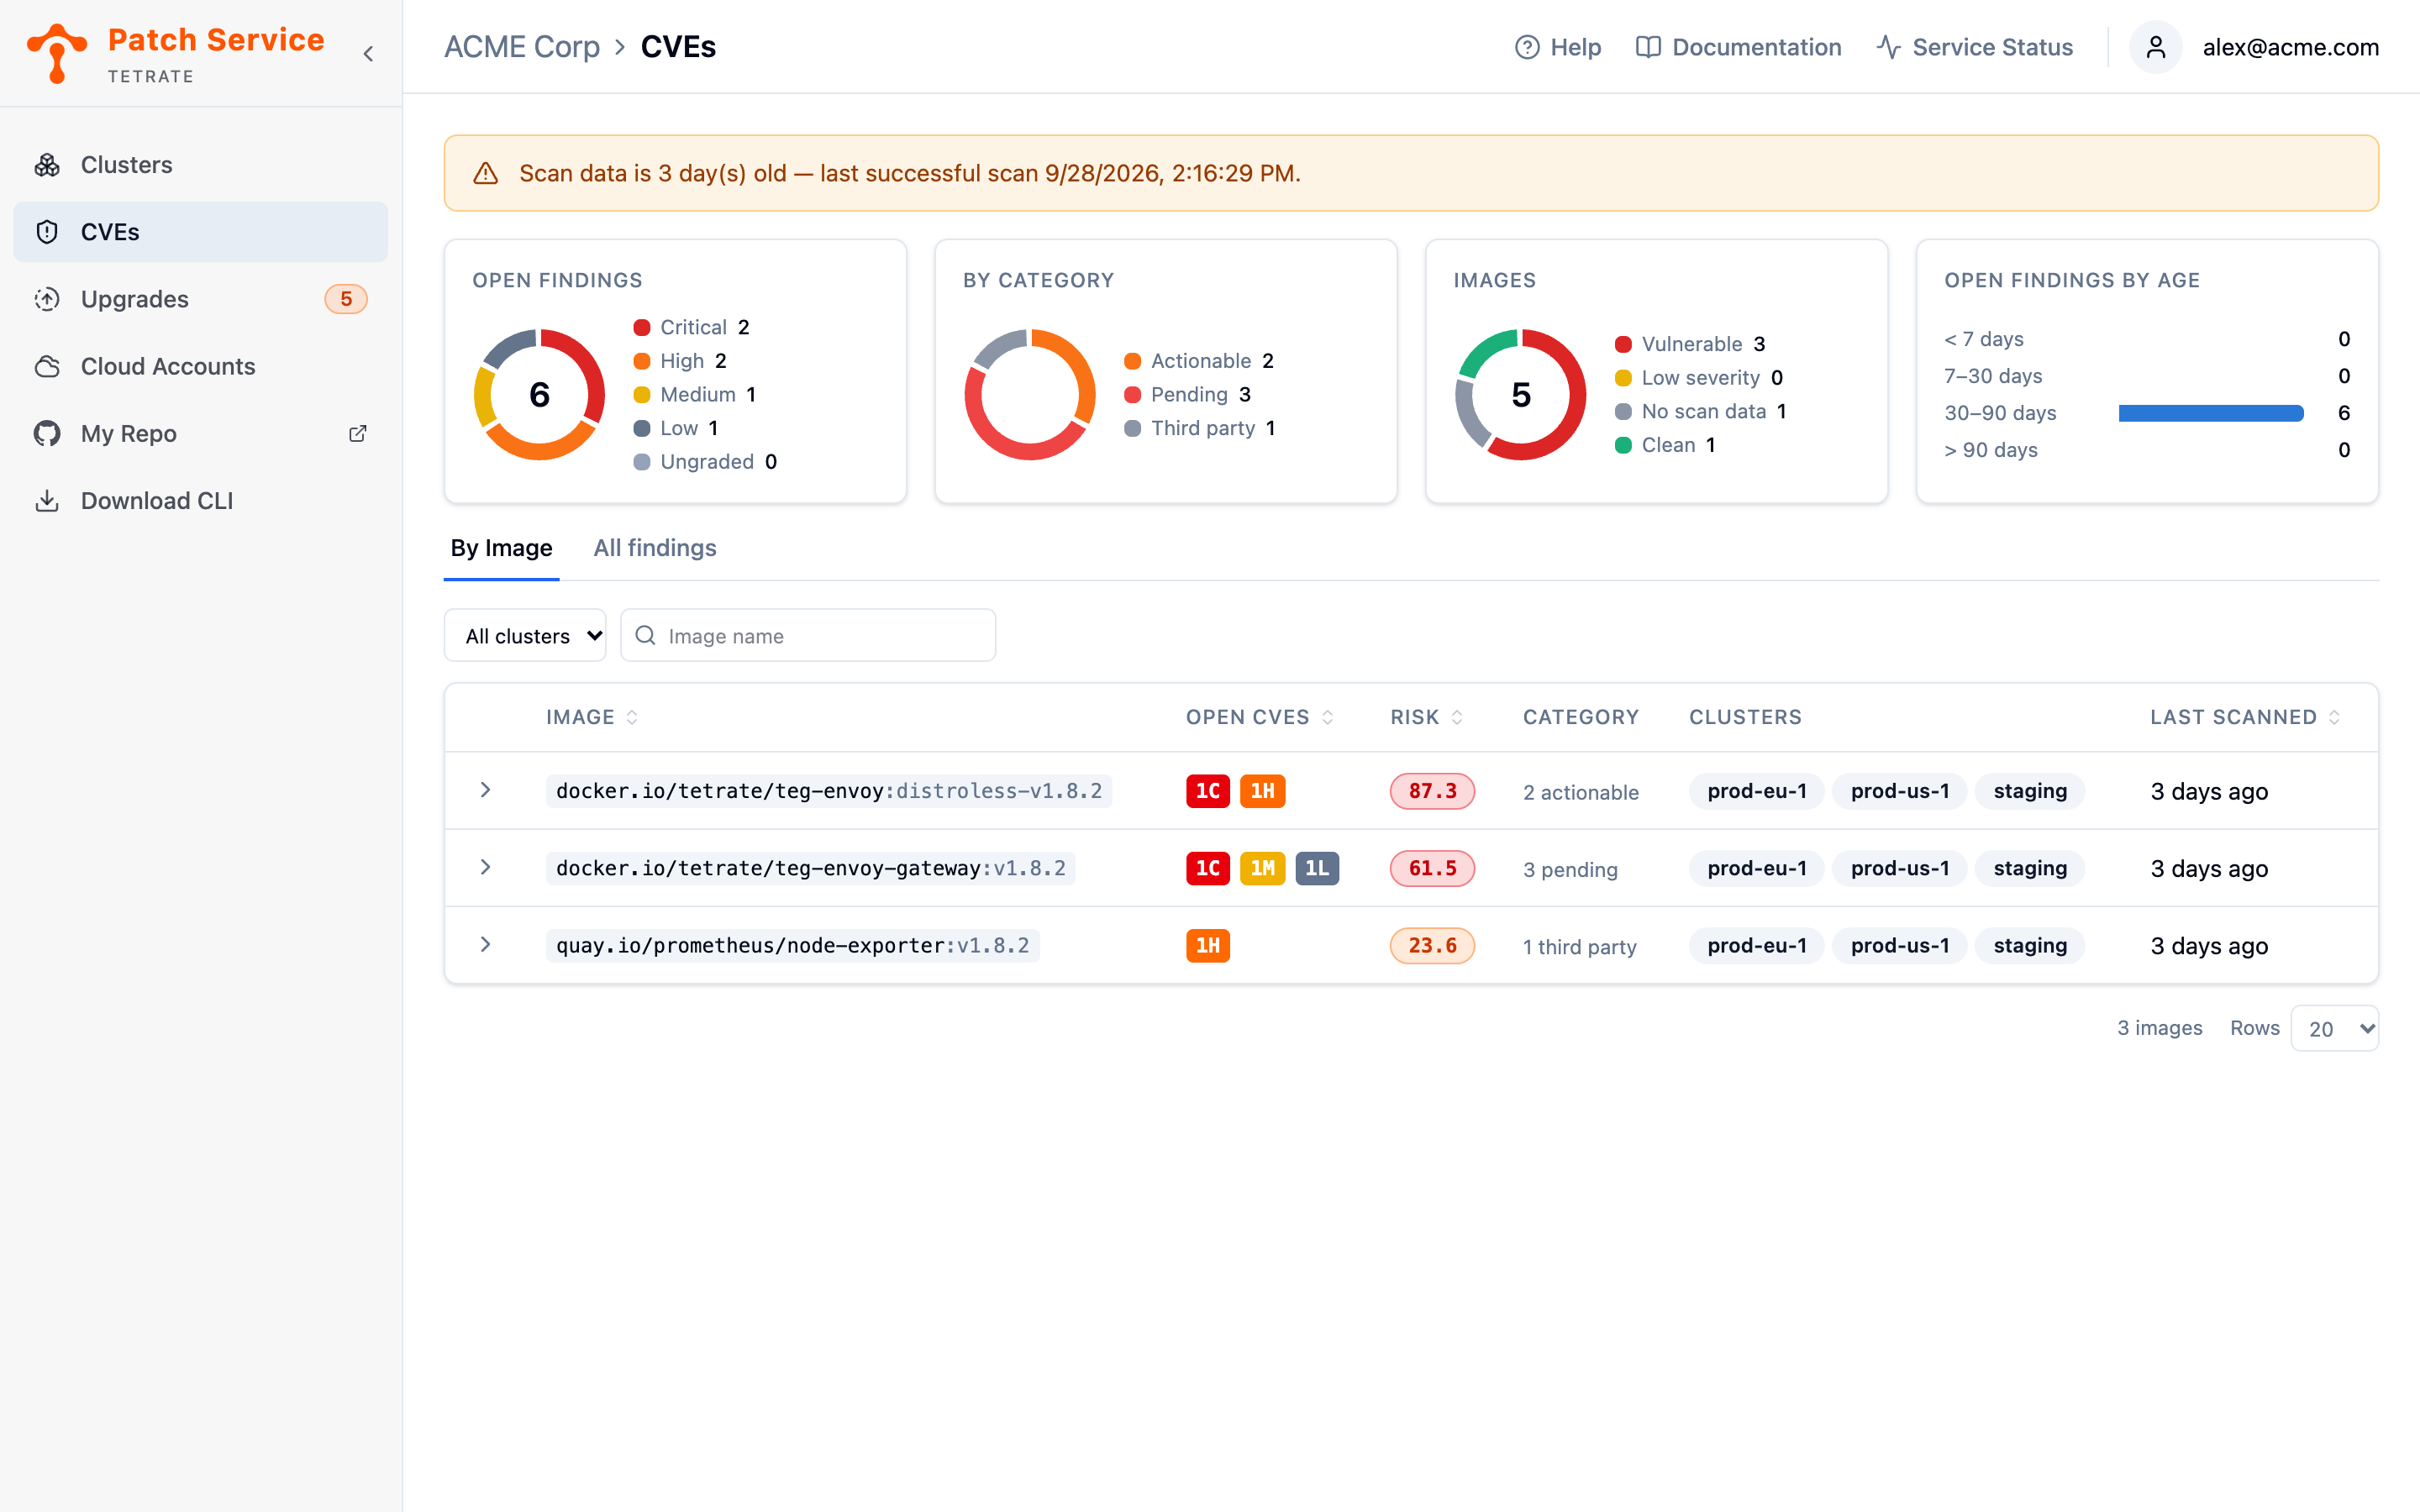The height and width of the screenshot is (1512, 2420).
Task: Collapse the sidebar with the chevron
Action: click(368, 54)
